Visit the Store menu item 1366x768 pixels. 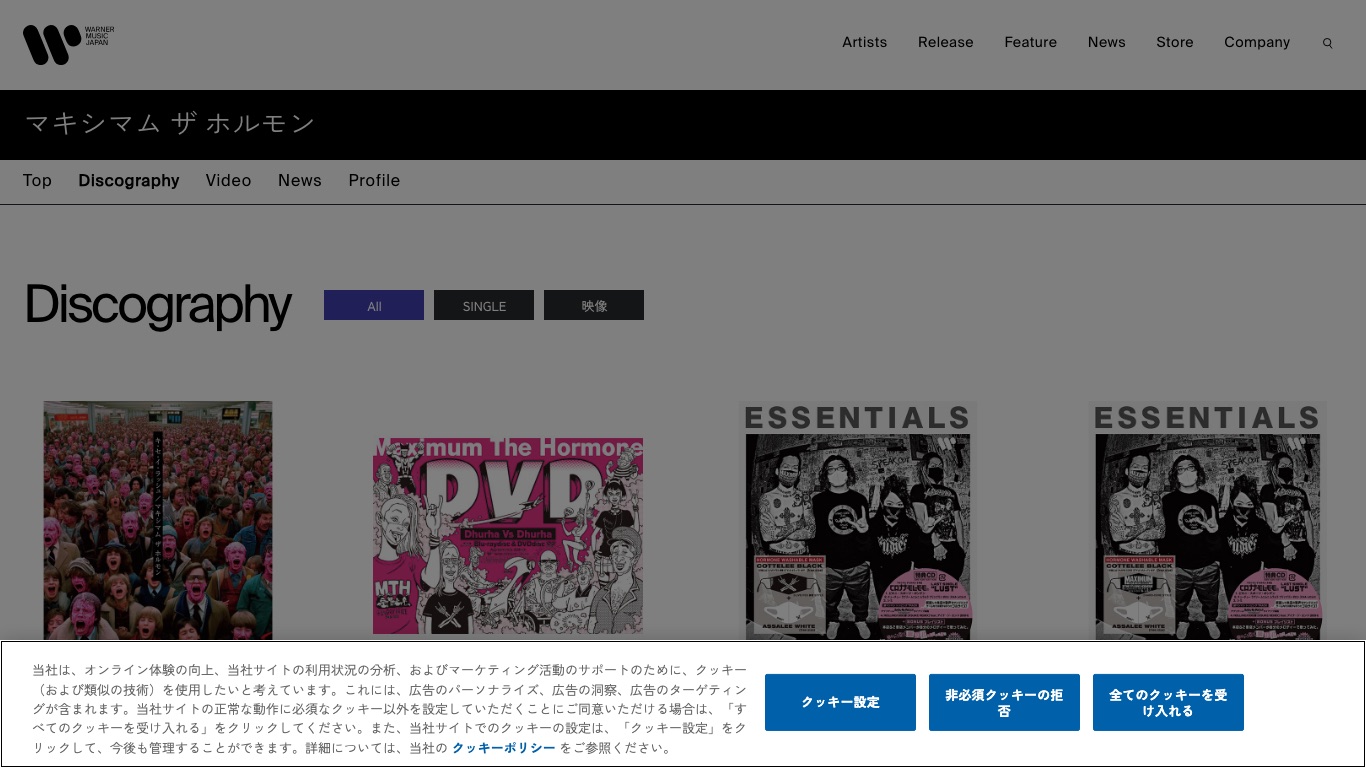(x=1174, y=42)
